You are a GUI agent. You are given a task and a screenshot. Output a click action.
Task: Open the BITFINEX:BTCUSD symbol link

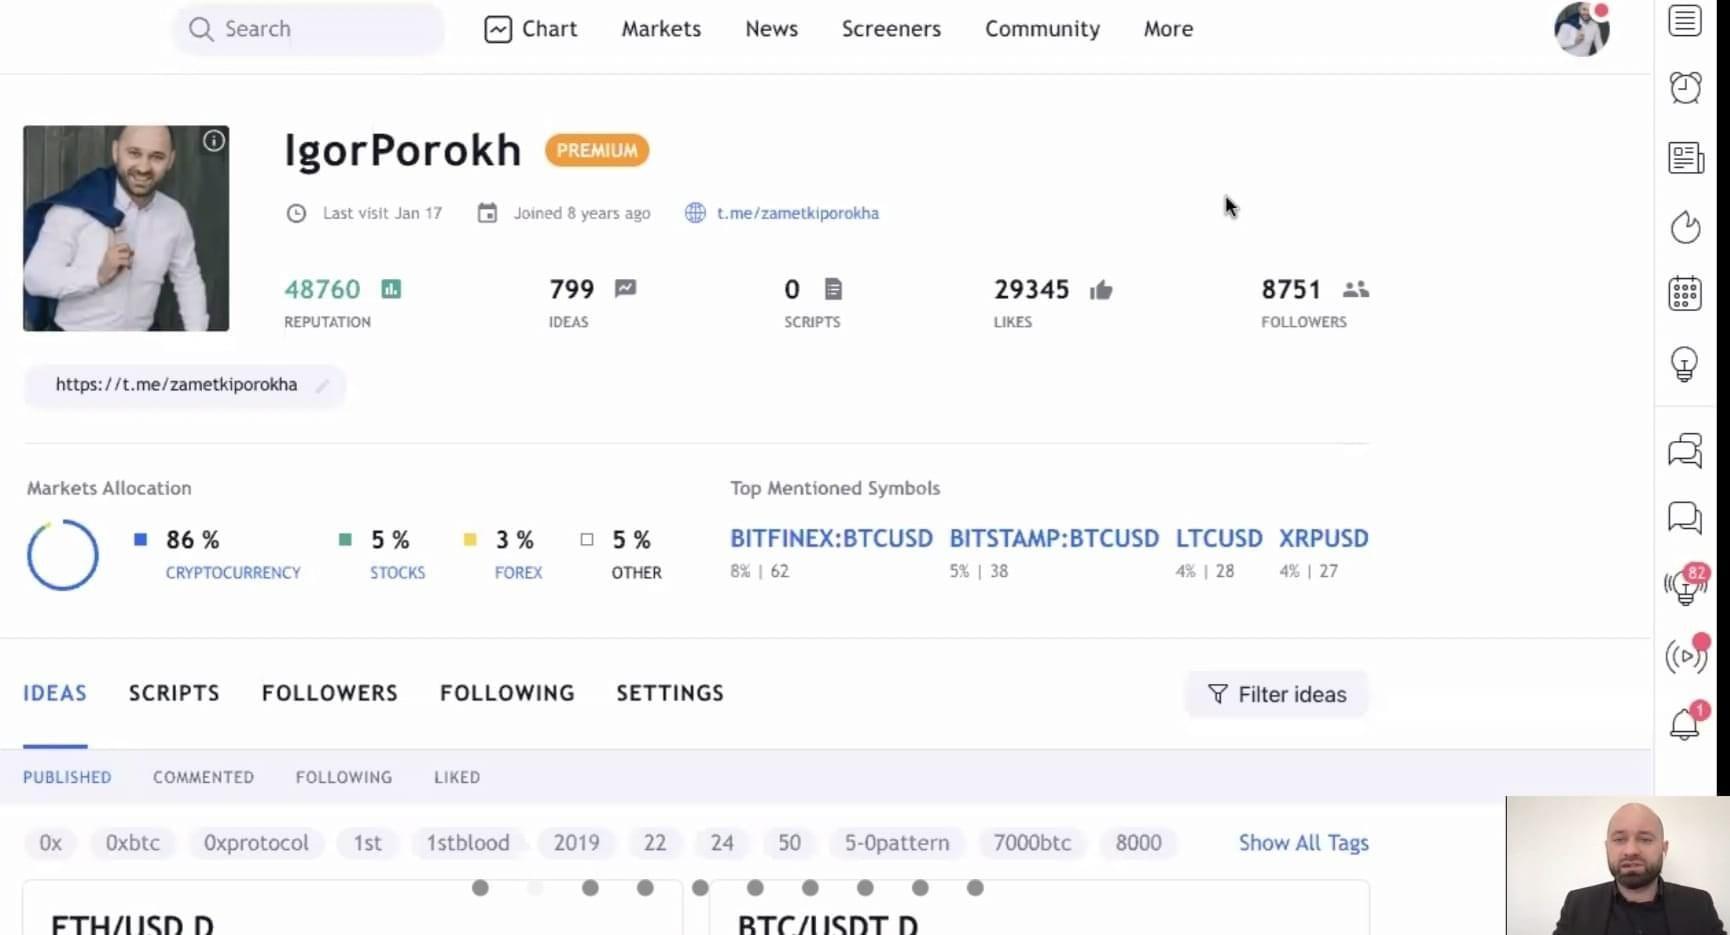coord(831,539)
